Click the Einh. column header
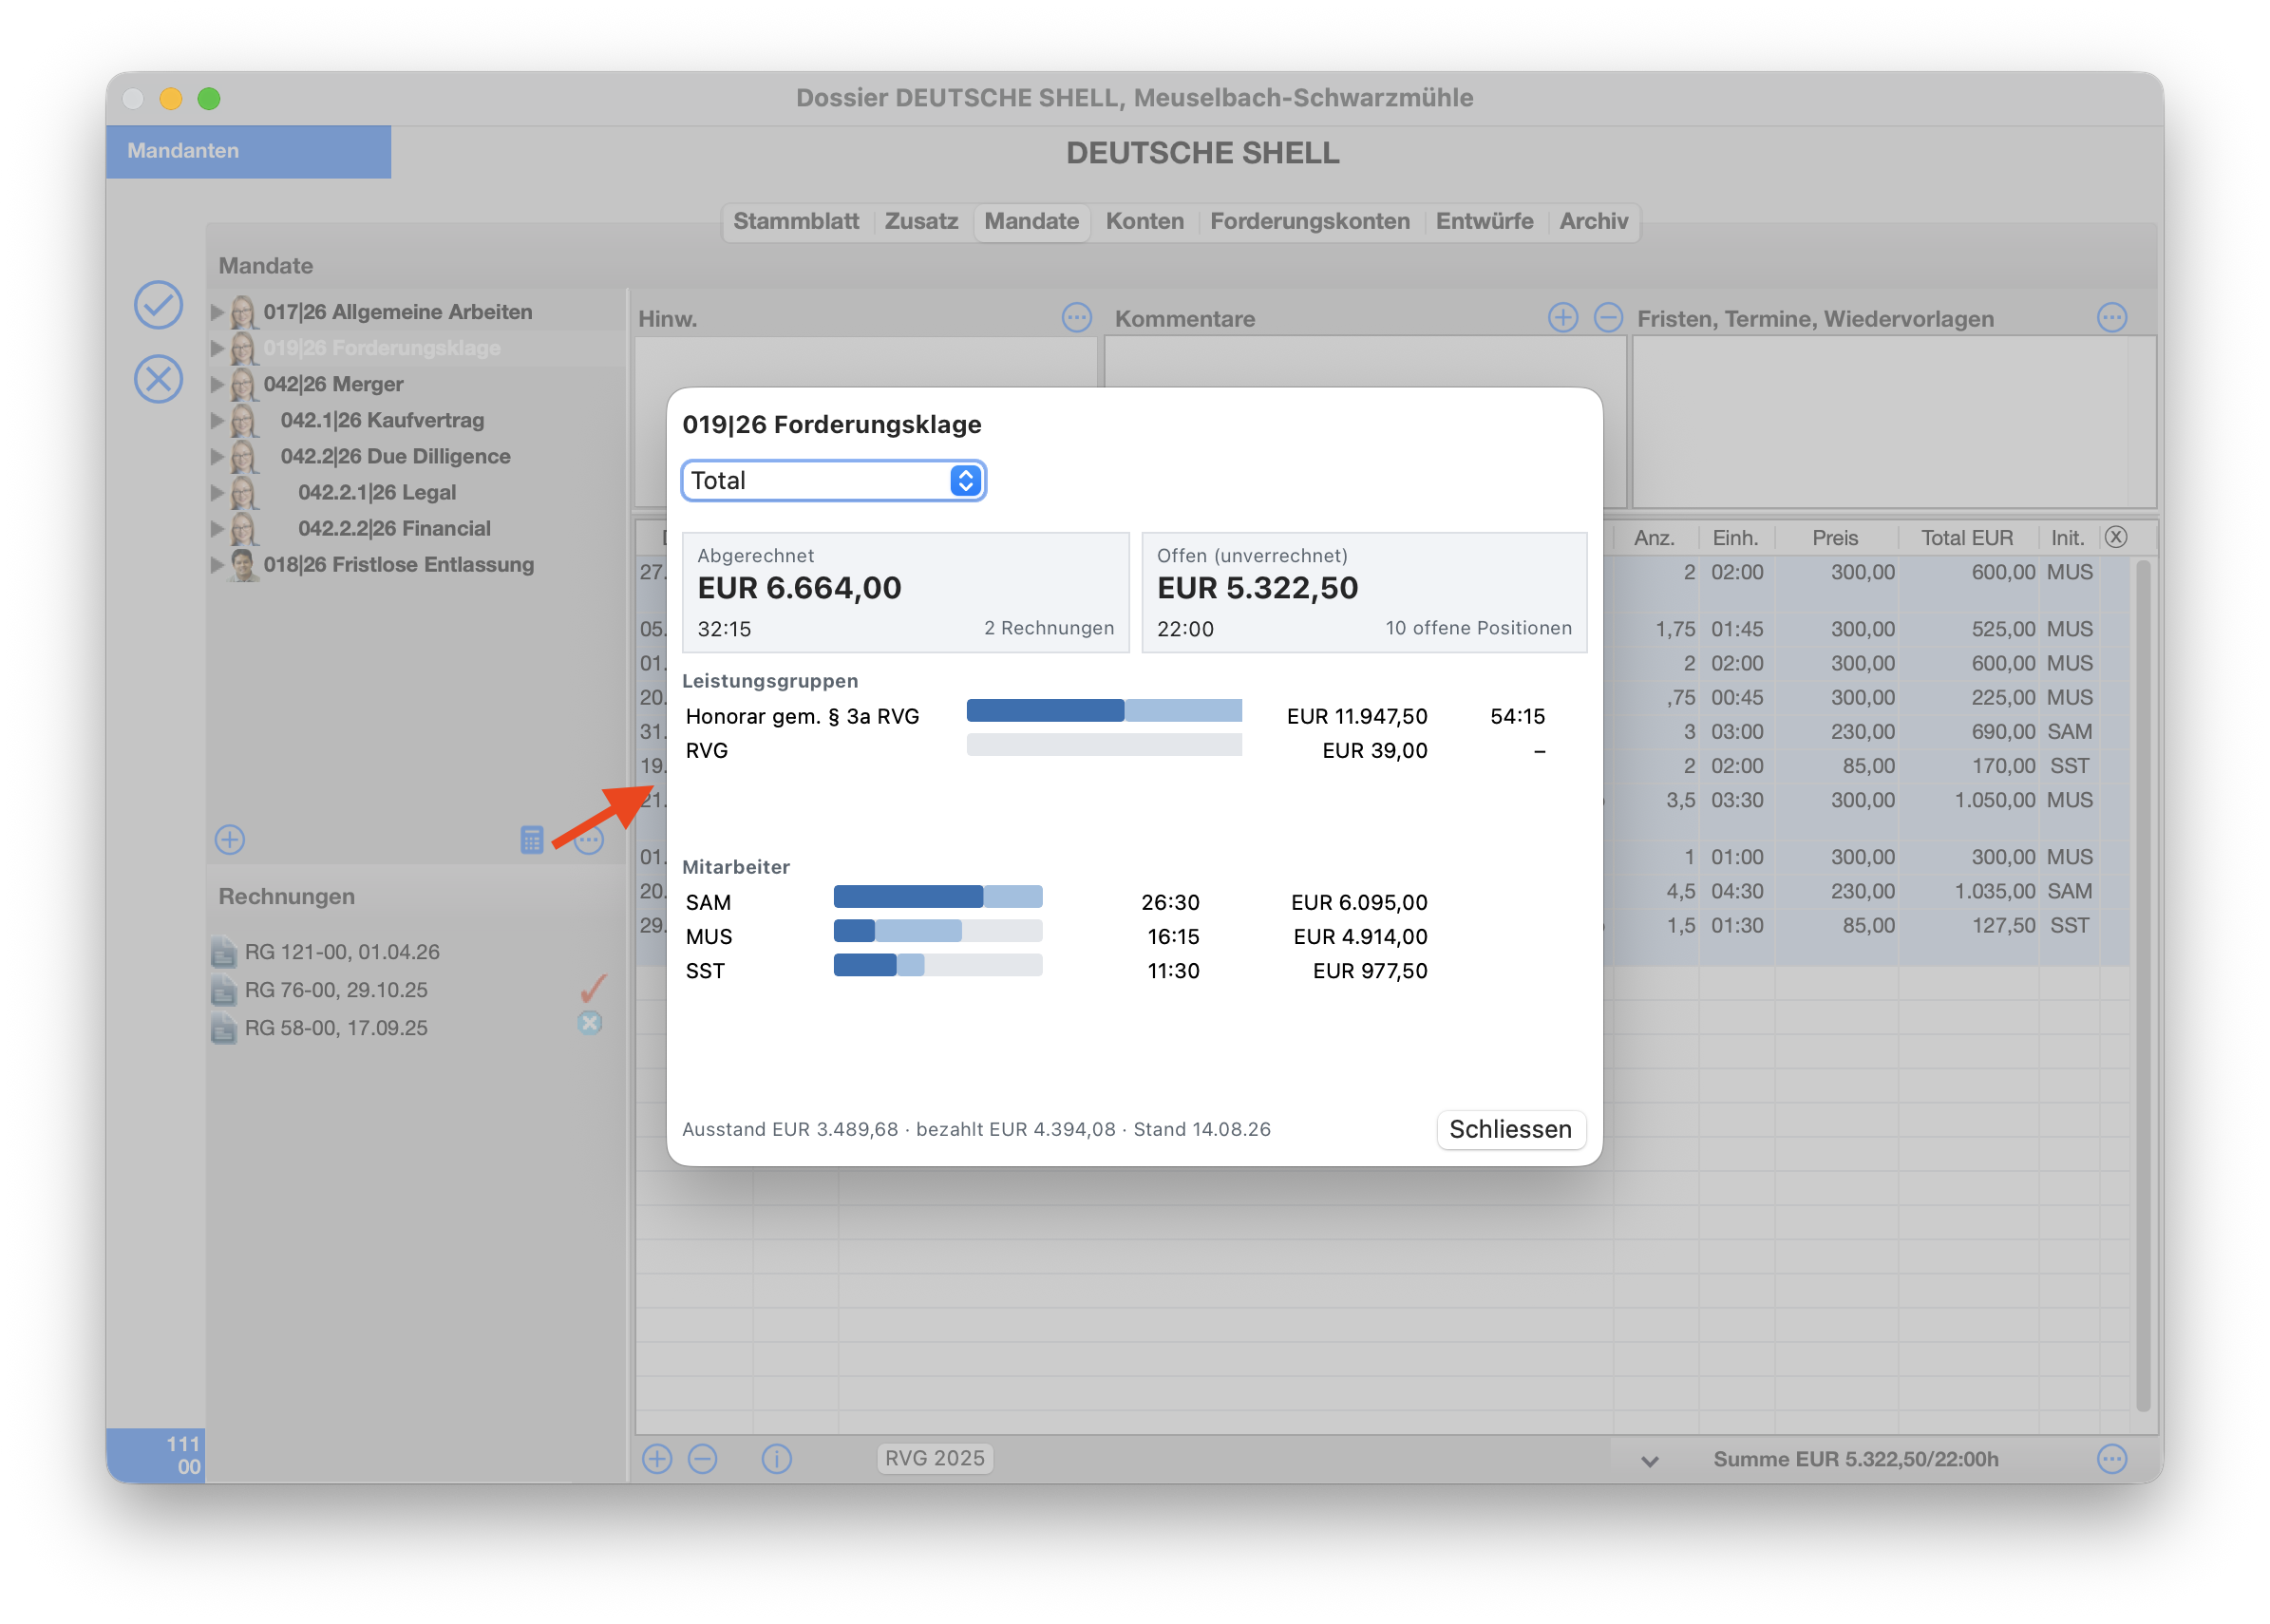This screenshot has width=2270, height=1624. pos(1735,538)
